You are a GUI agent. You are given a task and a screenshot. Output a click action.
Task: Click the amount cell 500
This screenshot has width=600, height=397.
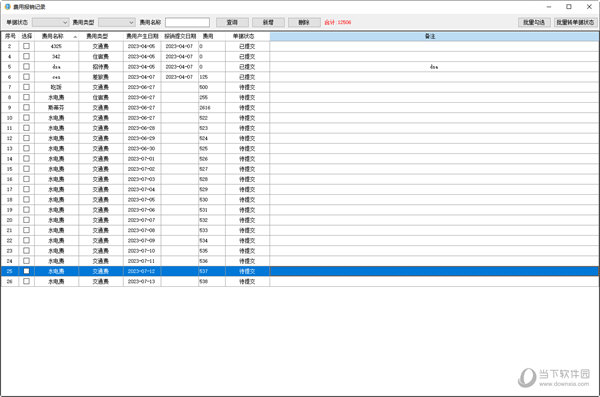pyautogui.click(x=212, y=87)
